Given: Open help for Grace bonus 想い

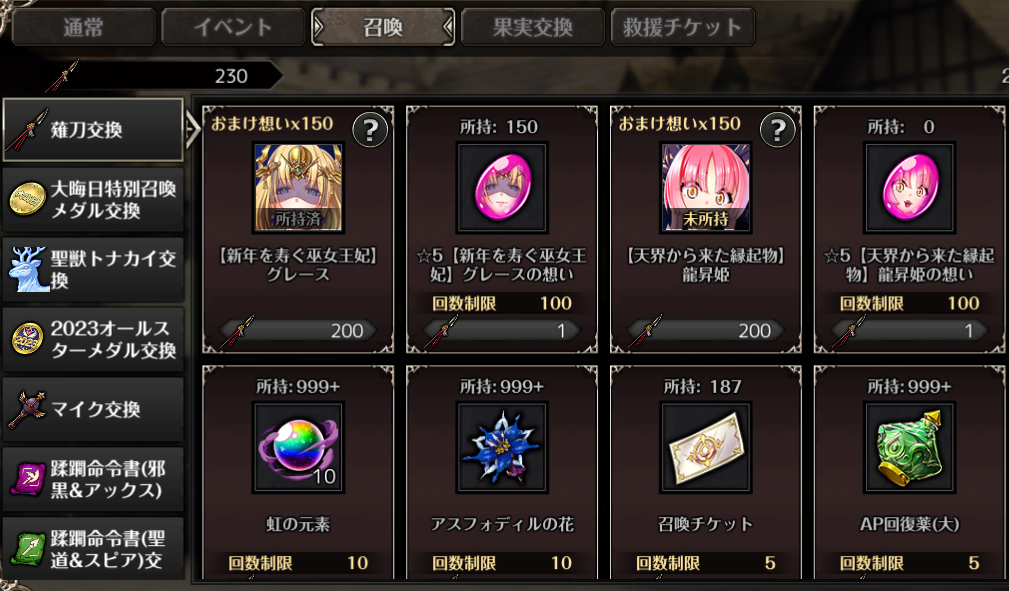Looking at the screenshot, I should [370, 131].
